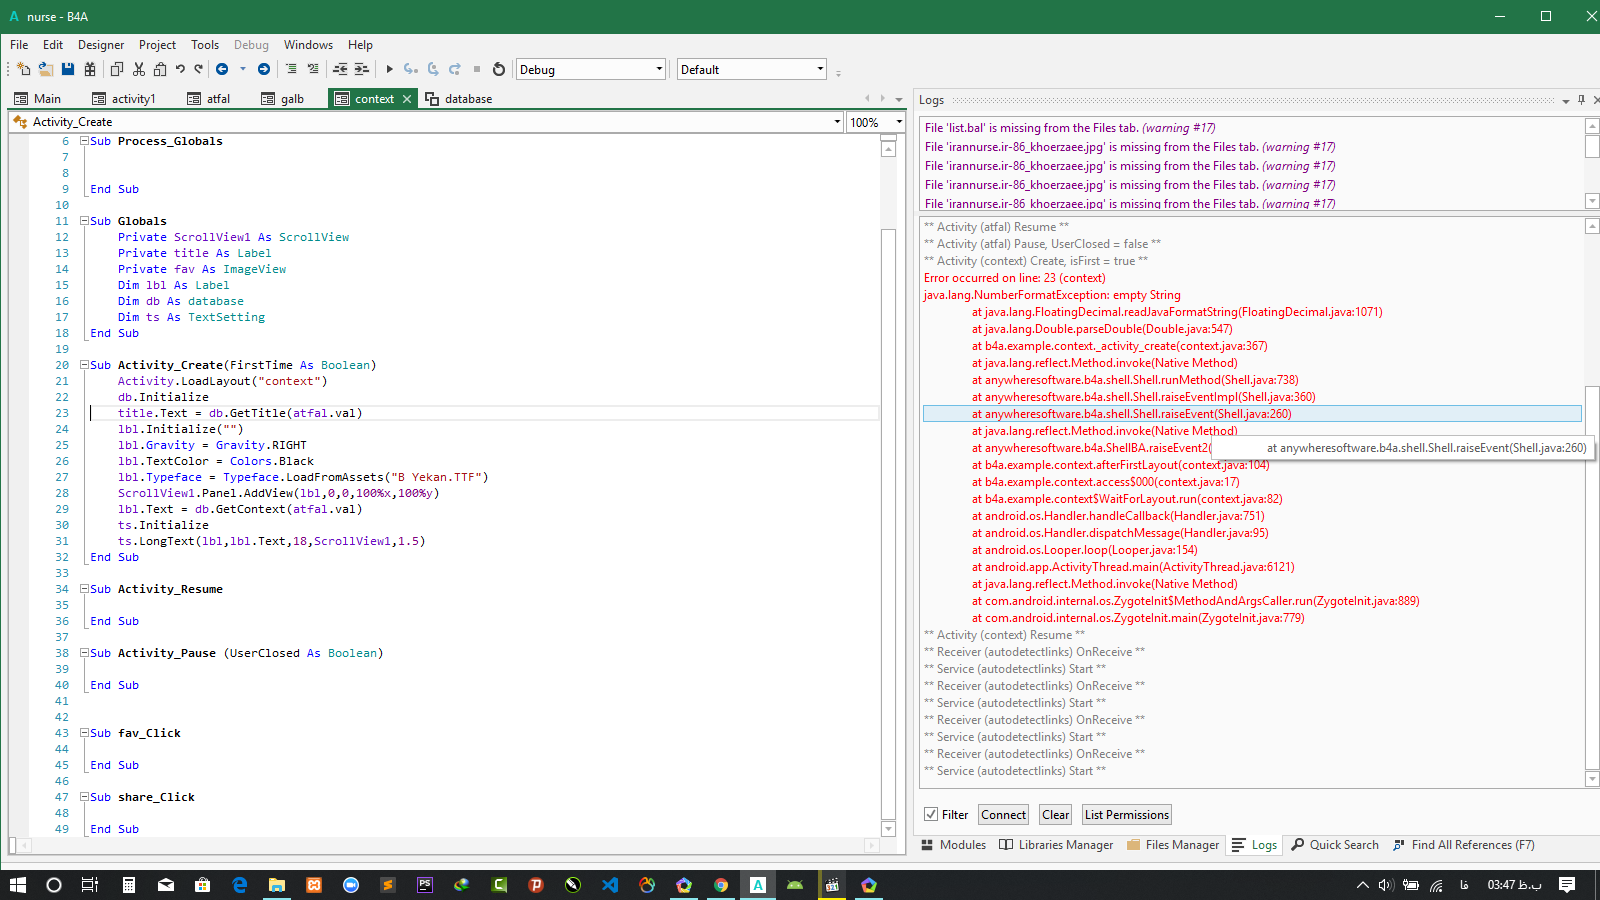The image size is (1600, 900).
Task: Toggle the Filter checkbox in Logs
Action: [x=931, y=815]
